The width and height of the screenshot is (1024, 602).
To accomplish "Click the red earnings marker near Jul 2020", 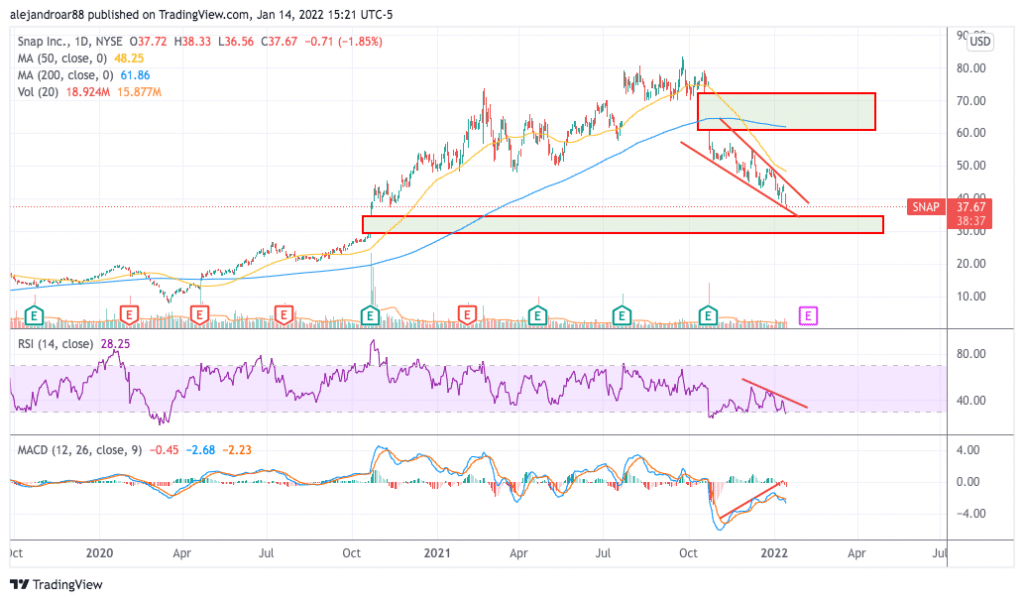I will (283, 316).
